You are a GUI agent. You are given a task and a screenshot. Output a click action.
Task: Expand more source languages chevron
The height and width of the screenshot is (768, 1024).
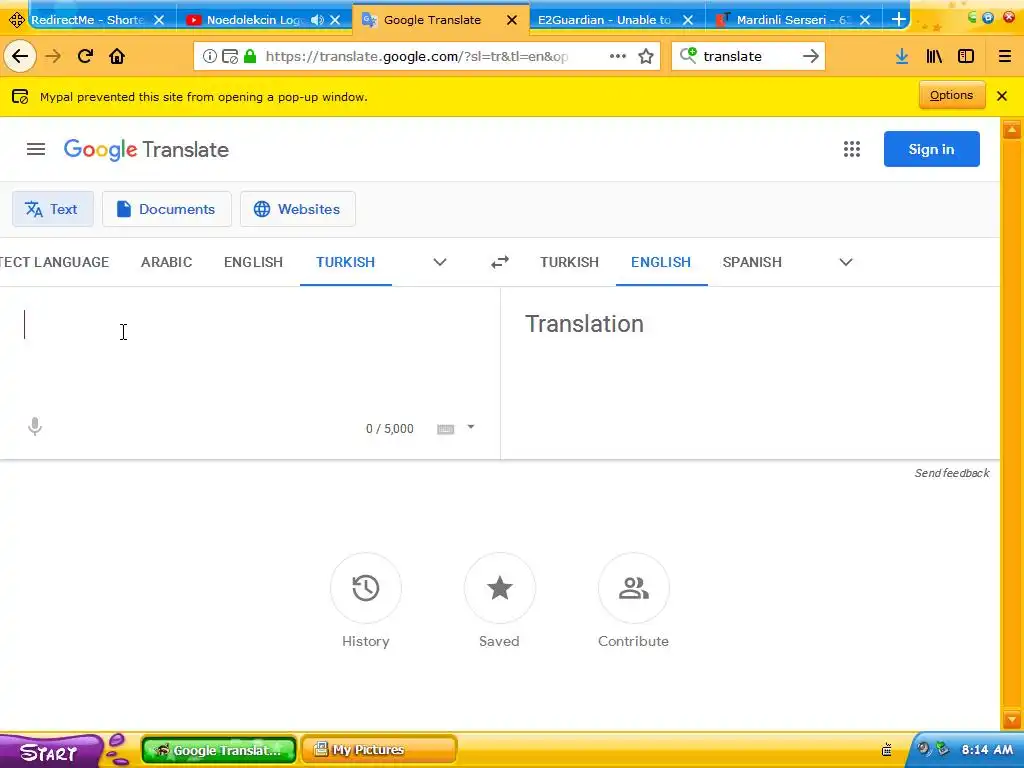click(440, 262)
